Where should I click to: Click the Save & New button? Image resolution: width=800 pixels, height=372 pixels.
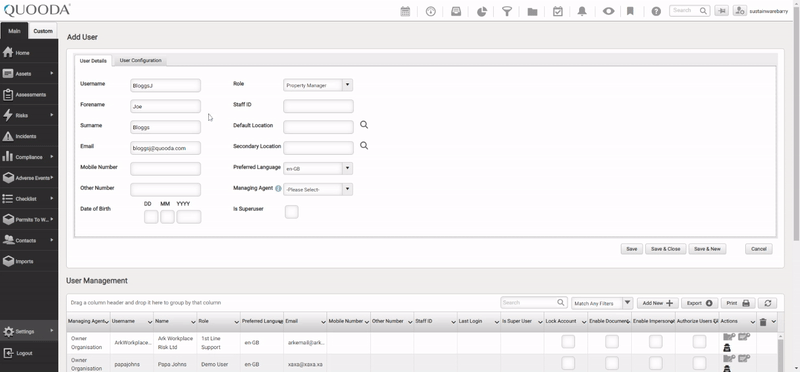coord(707,249)
